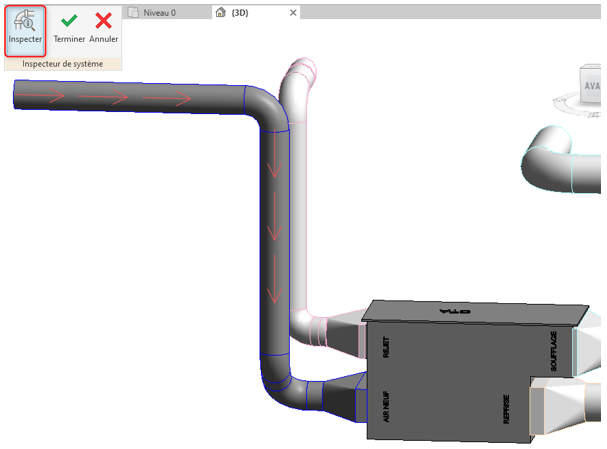Viewport: 607px width, 449px height.
Task: Click the house icon on the 3D tab
Action: click(221, 12)
